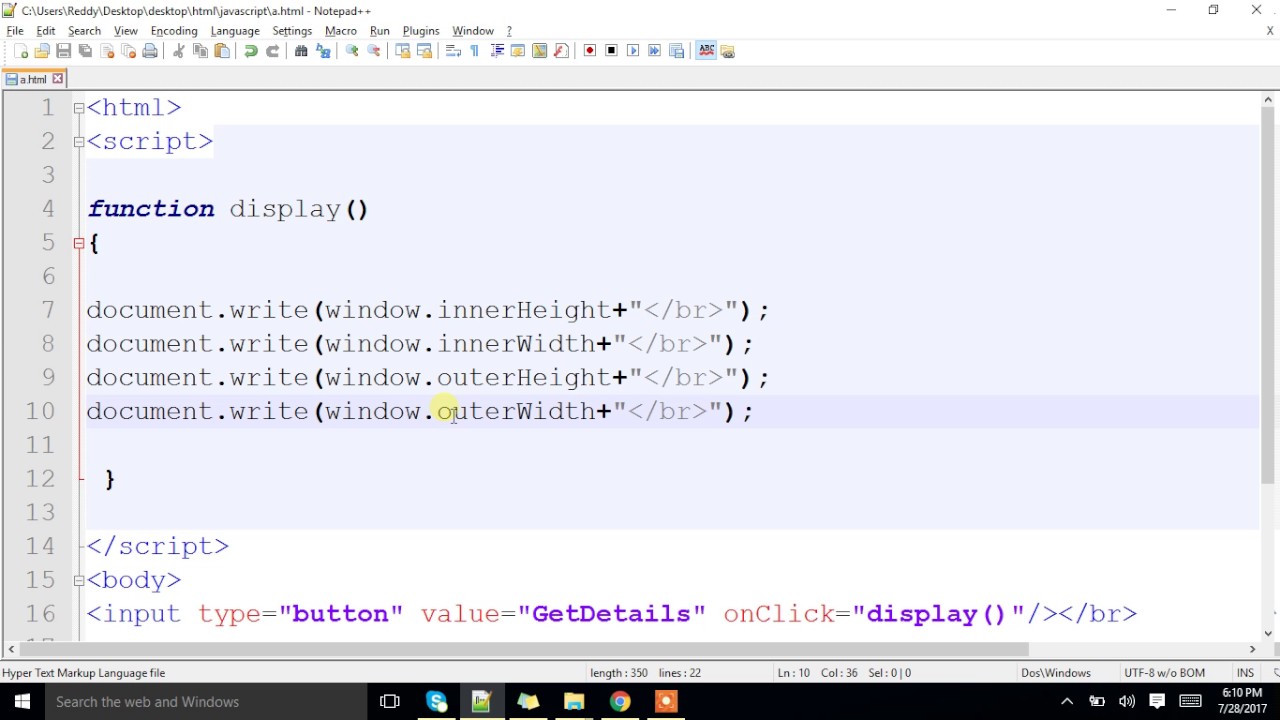Open the Window menu
Image resolution: width=1280 pixels, height=720 pixels.
pyautogui.click(x=473, y=31)
